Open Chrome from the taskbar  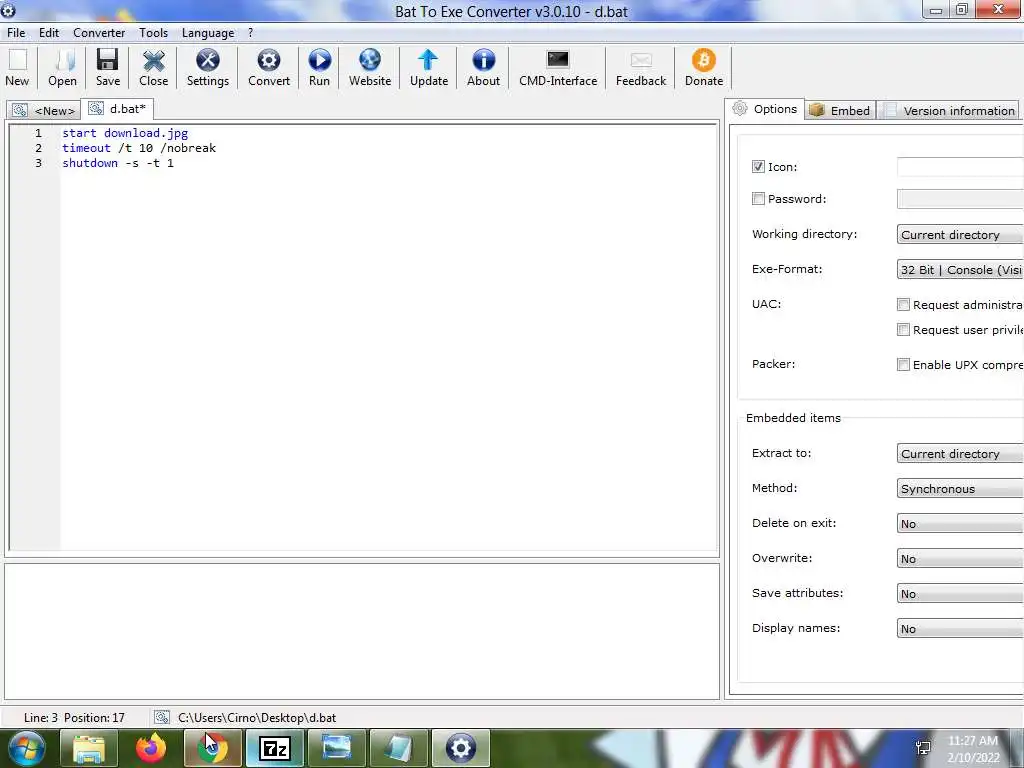coord(213,748)
